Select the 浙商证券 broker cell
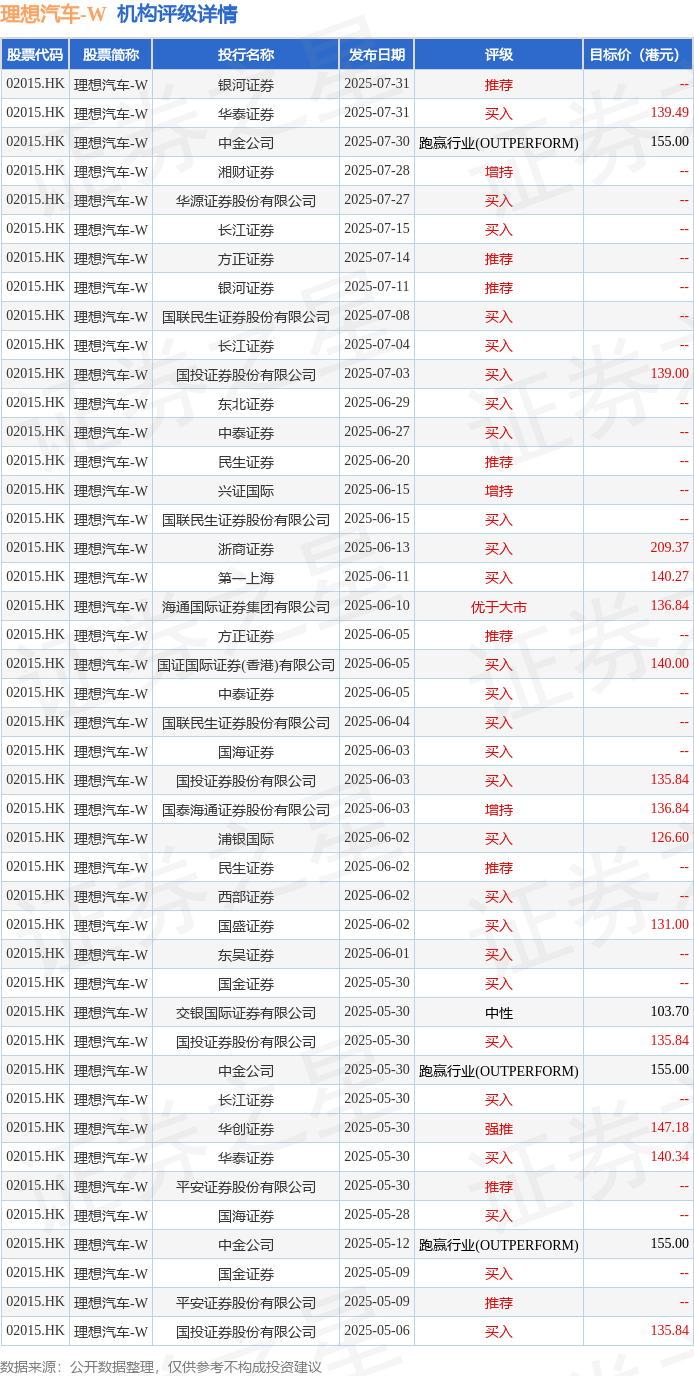The height and width of the screenshot is (1376, 694). point(246,549)
